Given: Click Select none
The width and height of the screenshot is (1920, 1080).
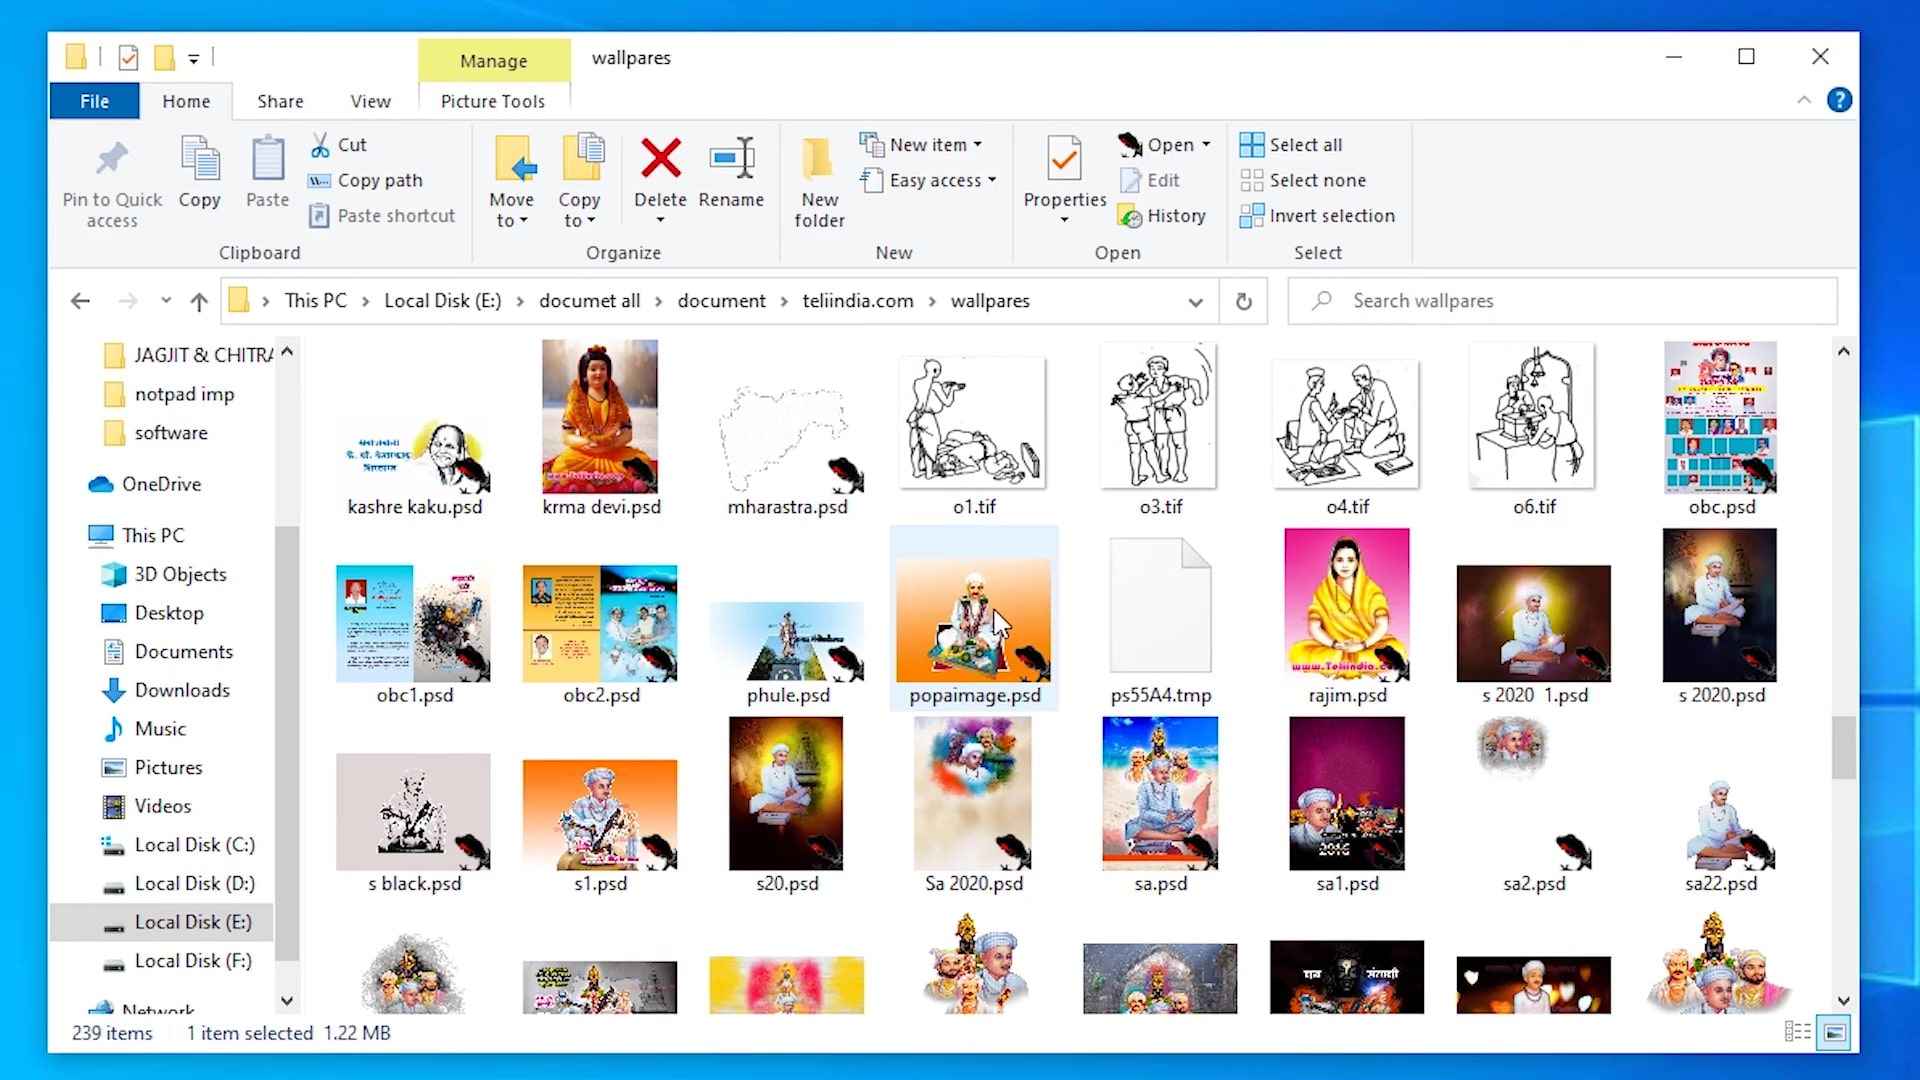Looking at the screenshot, I should pos(1303,181).
